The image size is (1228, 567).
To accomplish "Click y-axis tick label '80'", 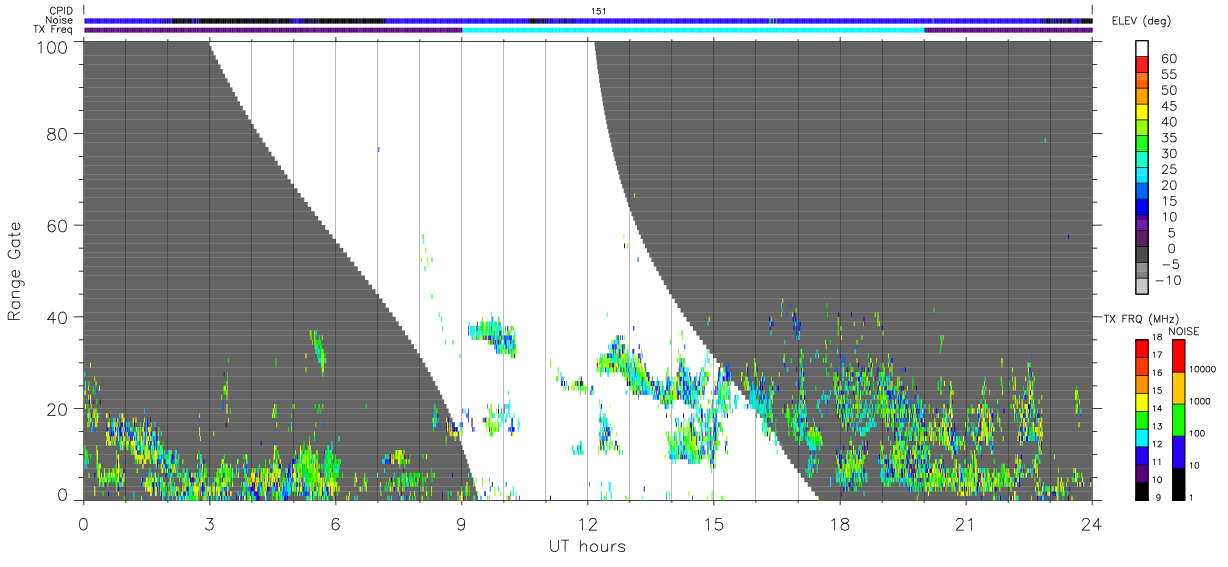I will 57,133.
